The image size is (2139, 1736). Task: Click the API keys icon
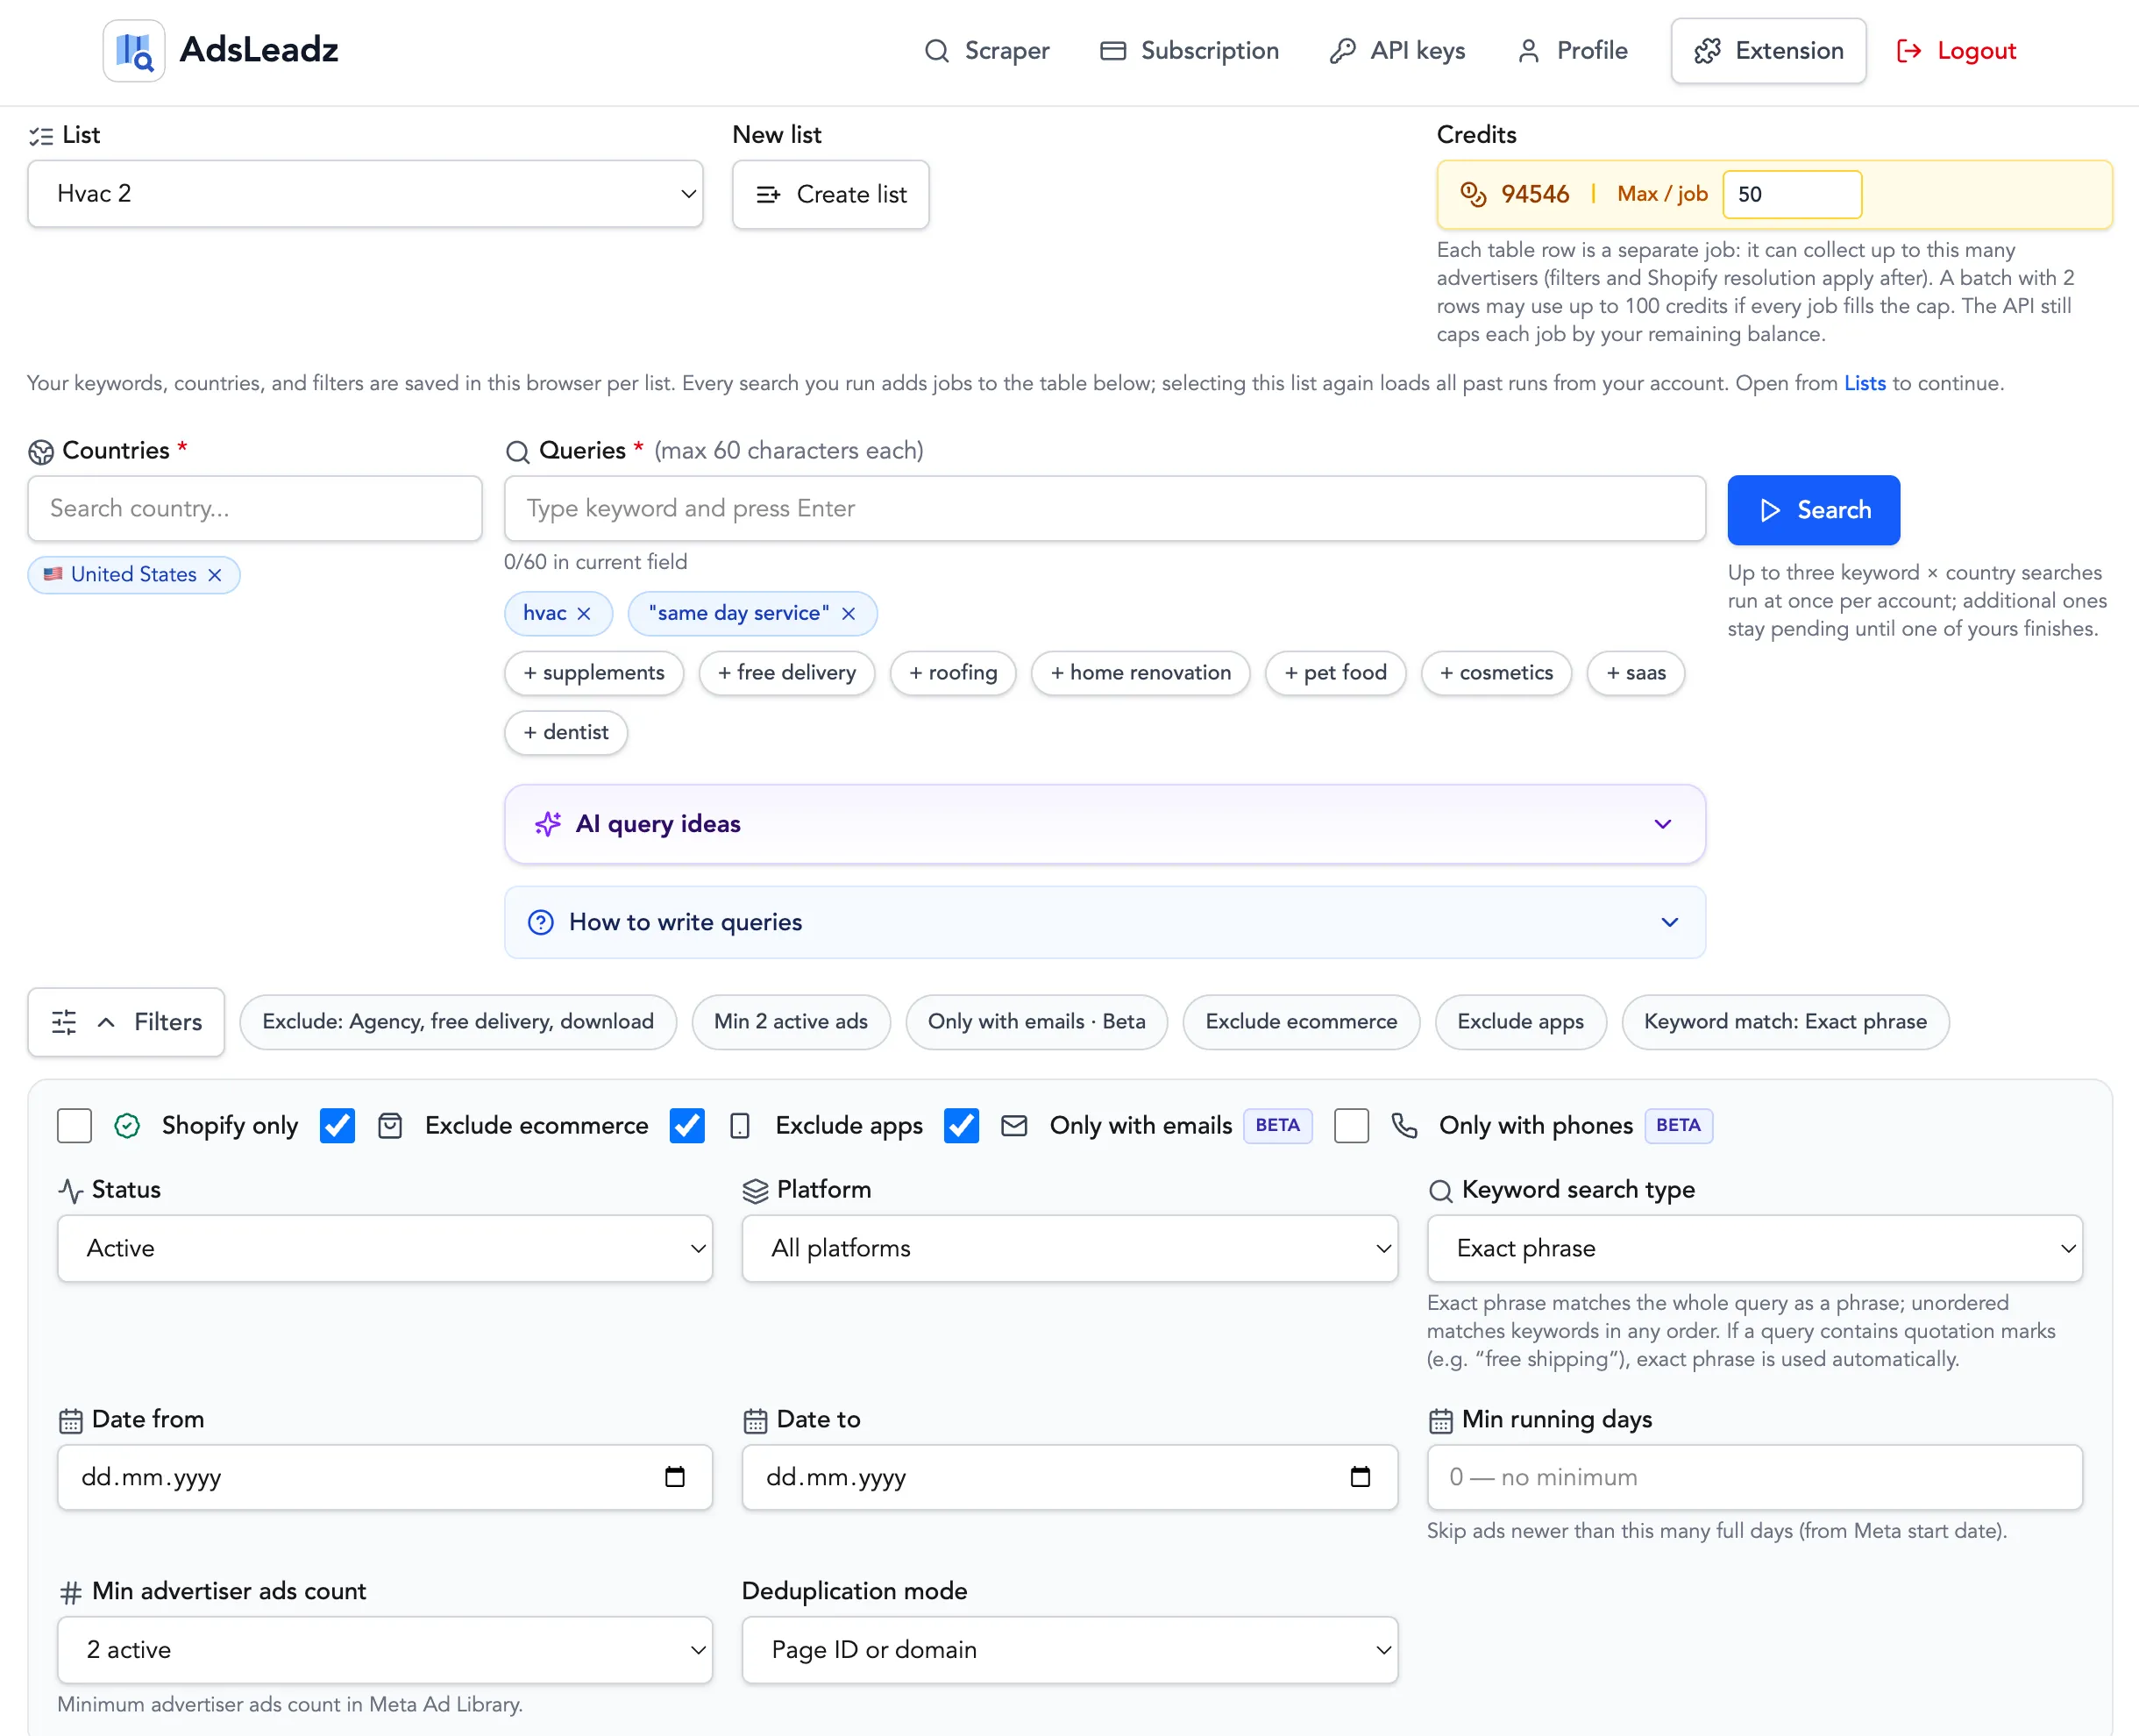(x=1344, y=50)
